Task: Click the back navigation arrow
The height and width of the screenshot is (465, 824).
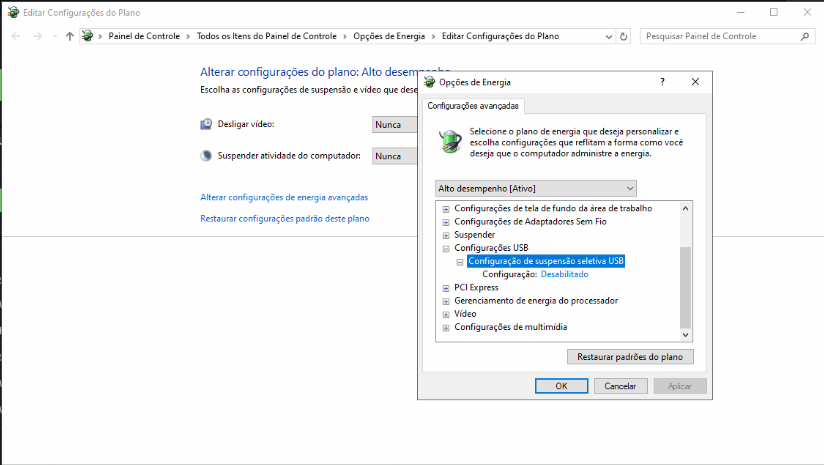Action: click(16, 36)
